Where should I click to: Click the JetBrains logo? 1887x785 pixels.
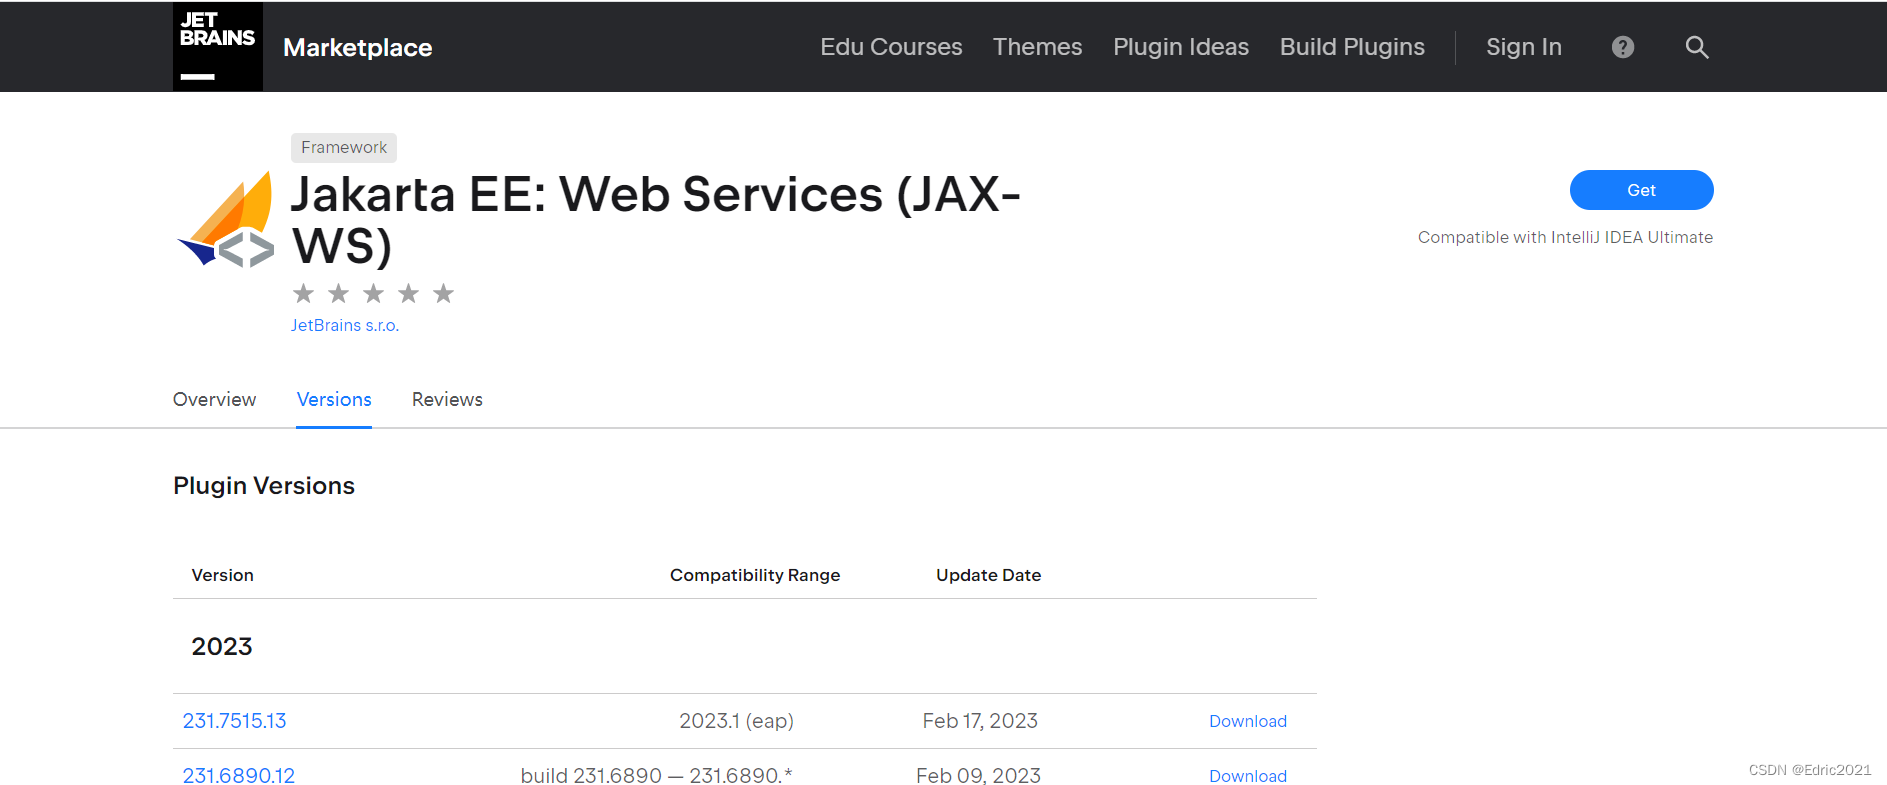[x=218, y=47]
